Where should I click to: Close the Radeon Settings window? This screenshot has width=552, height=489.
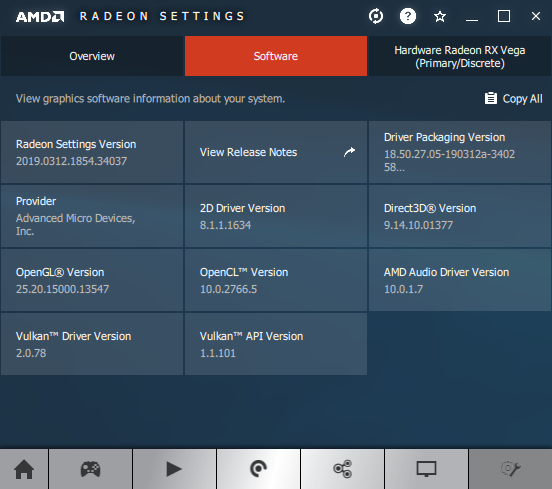[x=536, y=16]
